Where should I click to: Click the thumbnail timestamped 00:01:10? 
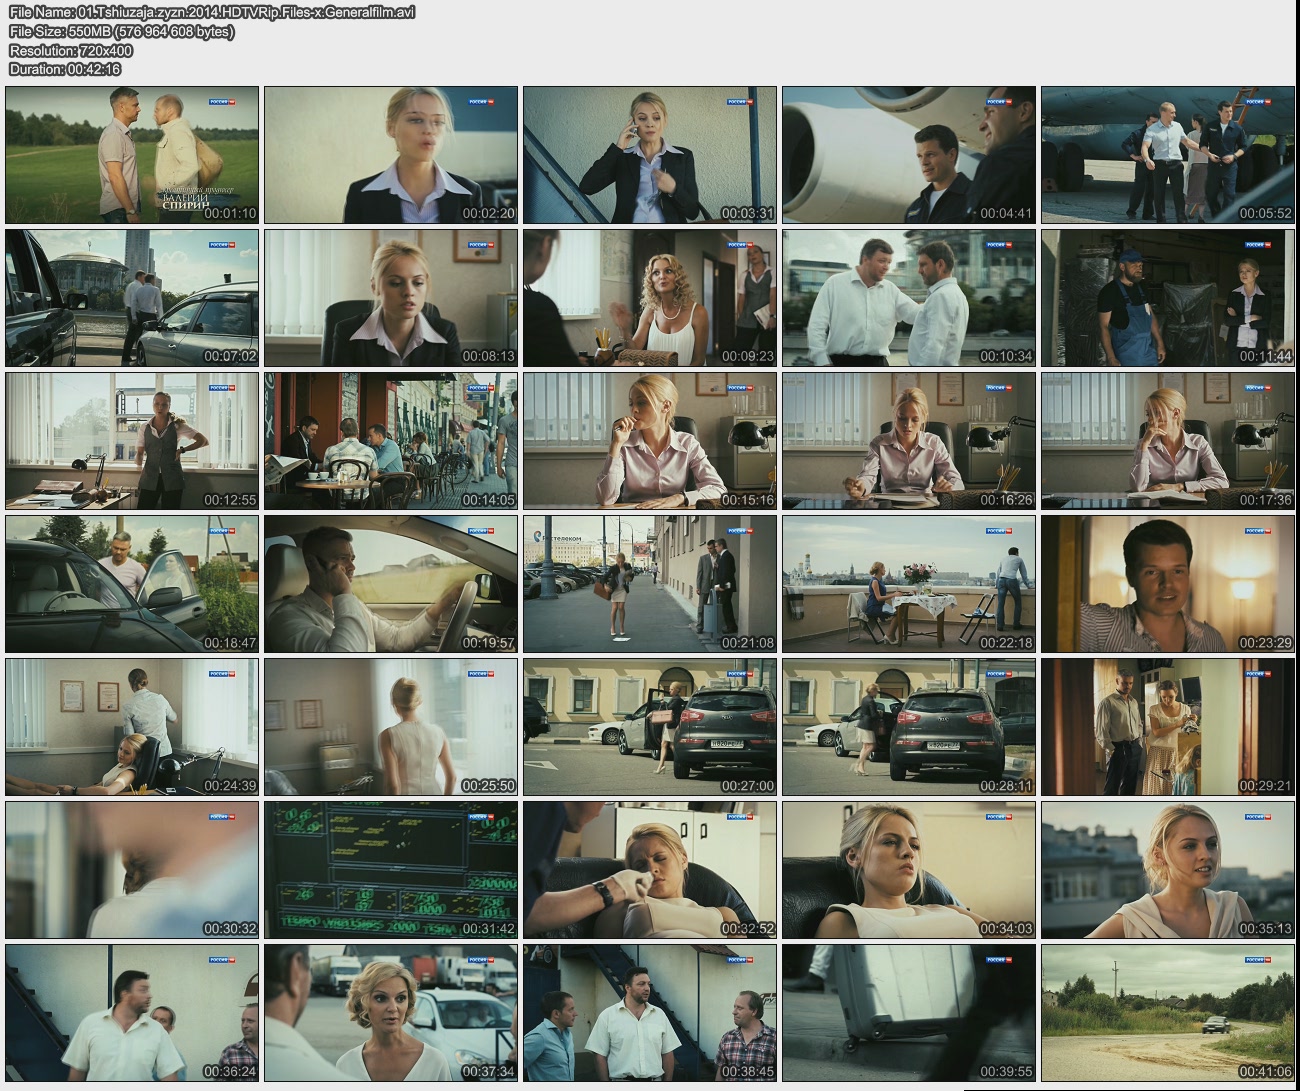(132, 155)
